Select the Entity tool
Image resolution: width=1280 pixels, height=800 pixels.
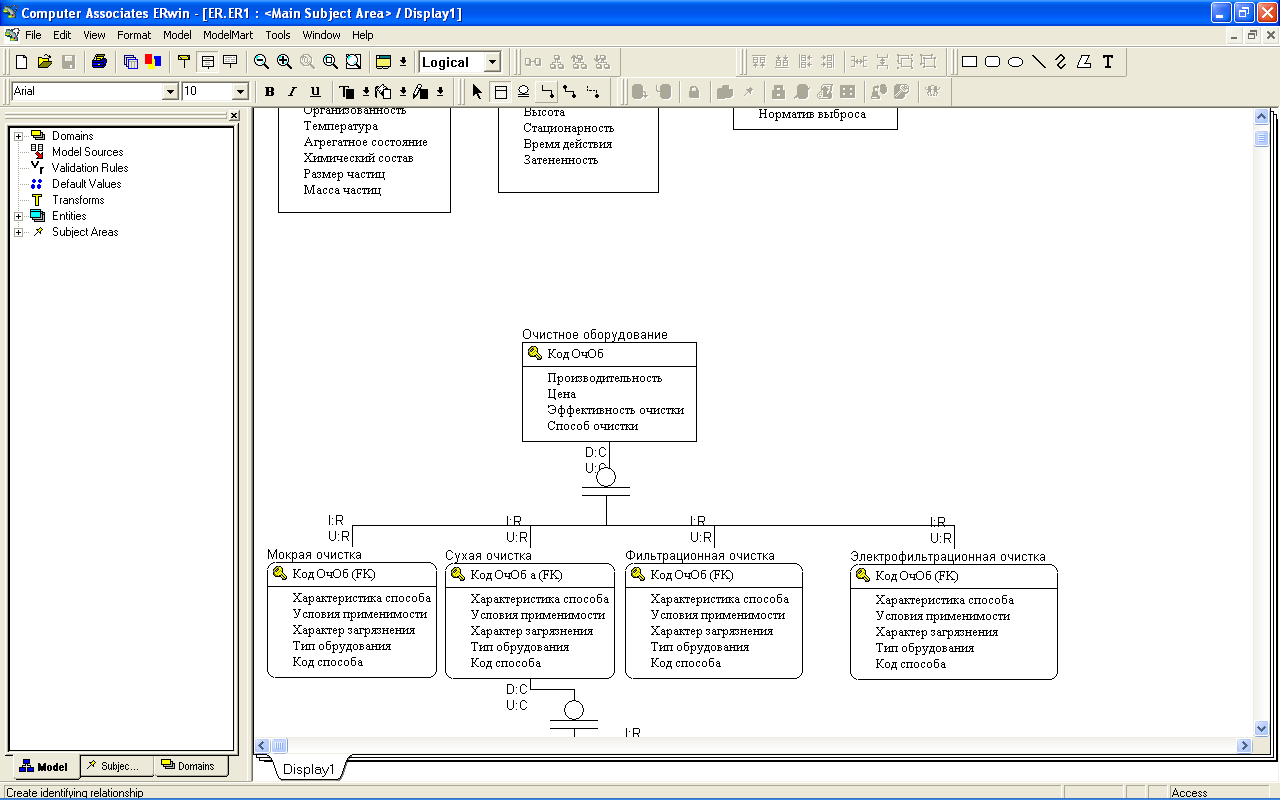coord(500,92)
